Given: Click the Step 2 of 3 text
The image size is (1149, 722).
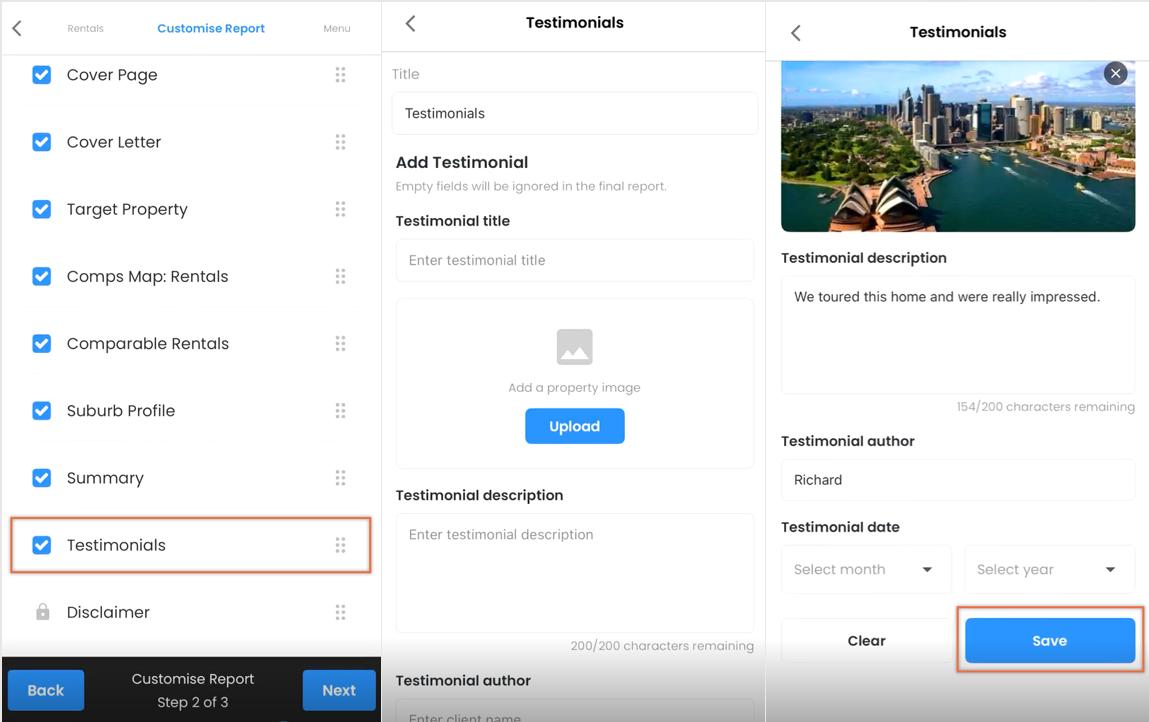Looking at the screenshot, I should (x=193, y=702).
